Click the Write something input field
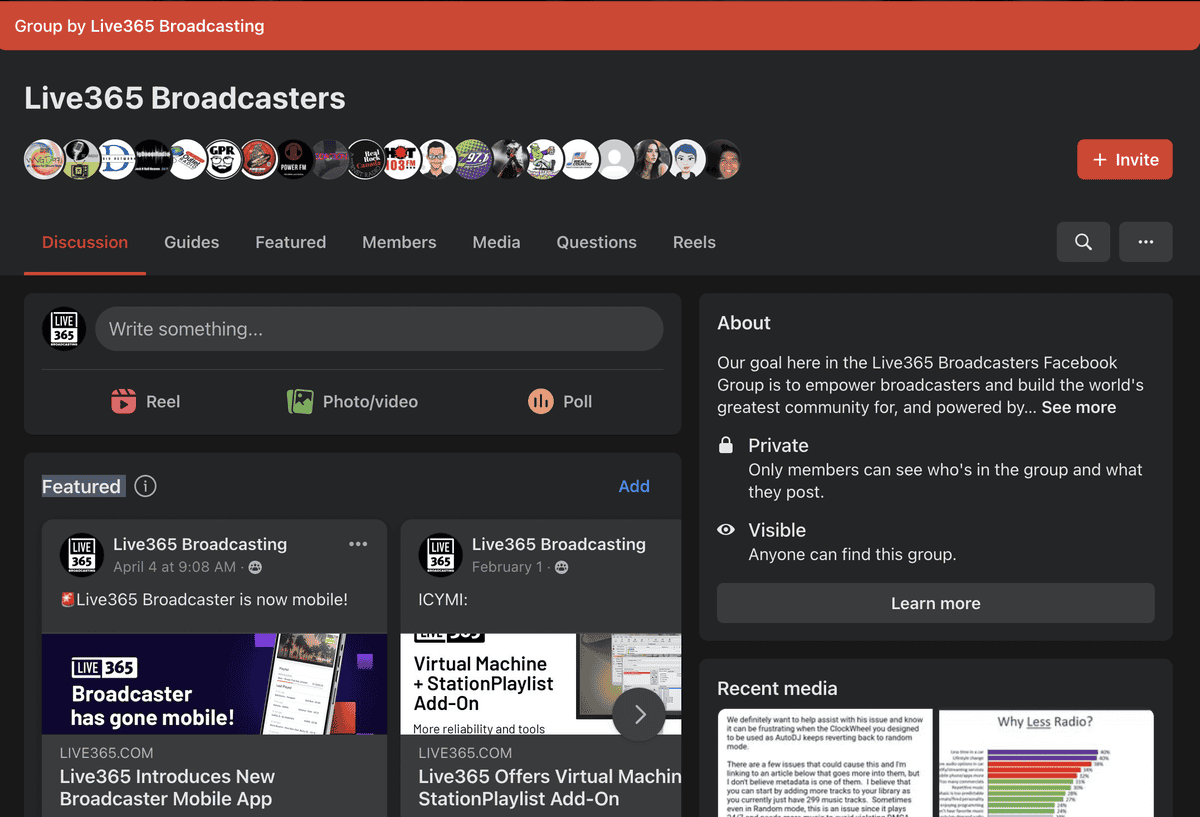The height and width of the screenshot is (817, 1200). 379,329
